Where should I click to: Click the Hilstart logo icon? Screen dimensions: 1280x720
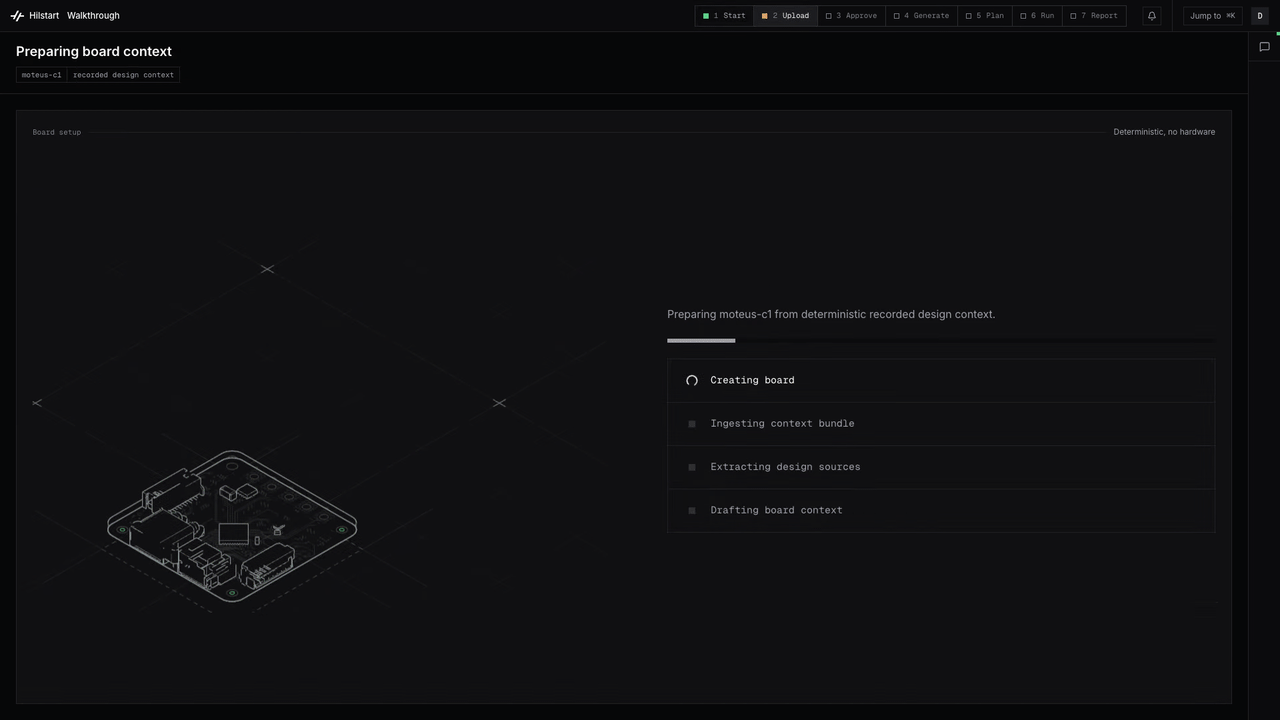pos(17,16)
